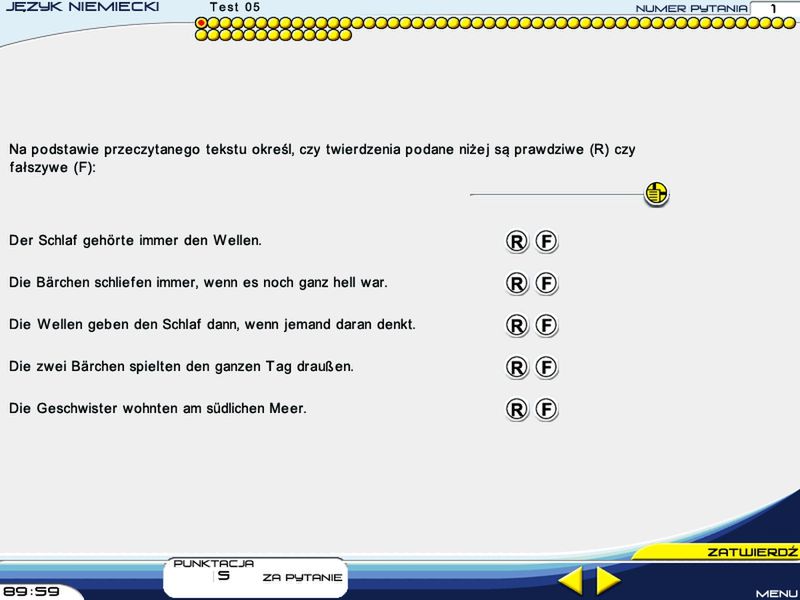The width and height of the screenshot is (800, 600).
Task: Pick F for 'Die zwei Bärchen spielten' statement
Action: tap(546, 367)
